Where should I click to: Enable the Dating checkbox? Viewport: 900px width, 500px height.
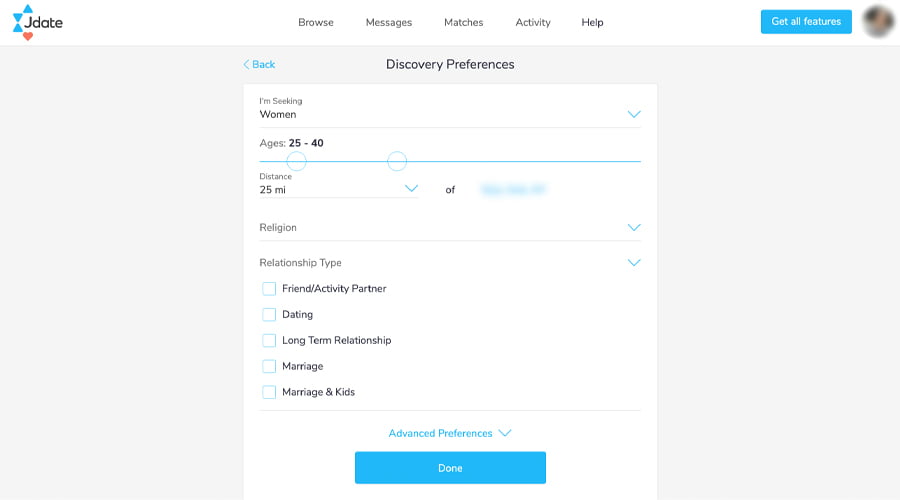point(269,315)
